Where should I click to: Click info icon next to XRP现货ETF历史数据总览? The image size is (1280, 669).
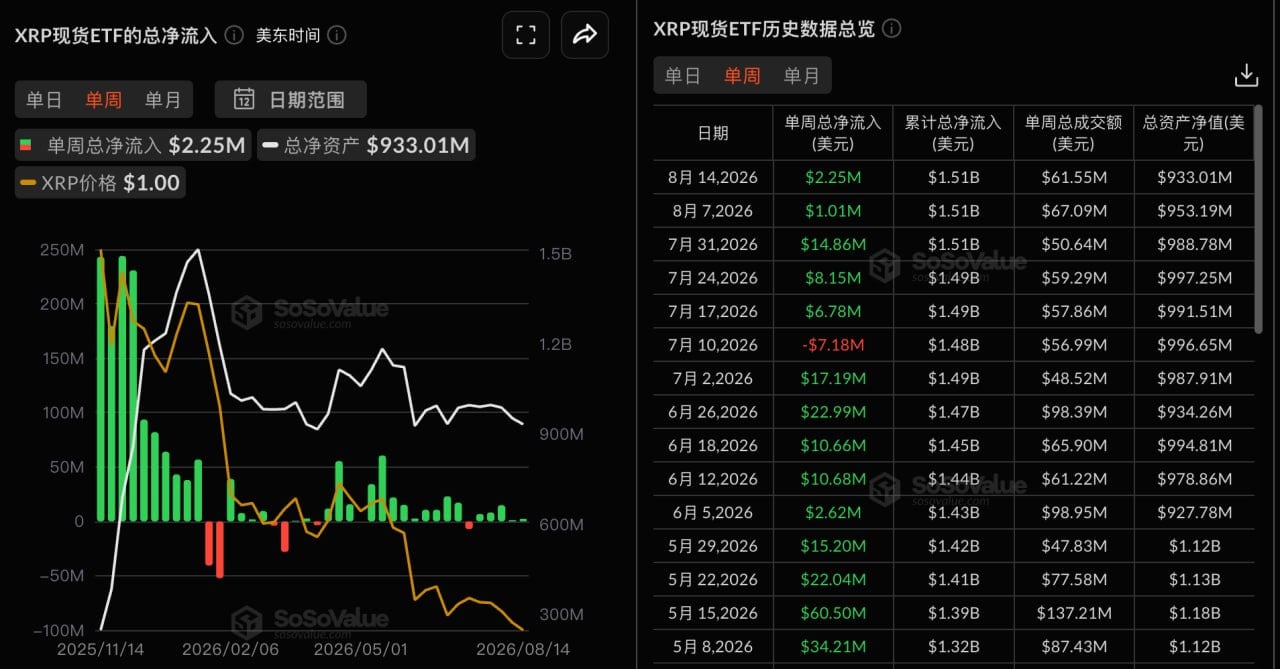[891, 29]
